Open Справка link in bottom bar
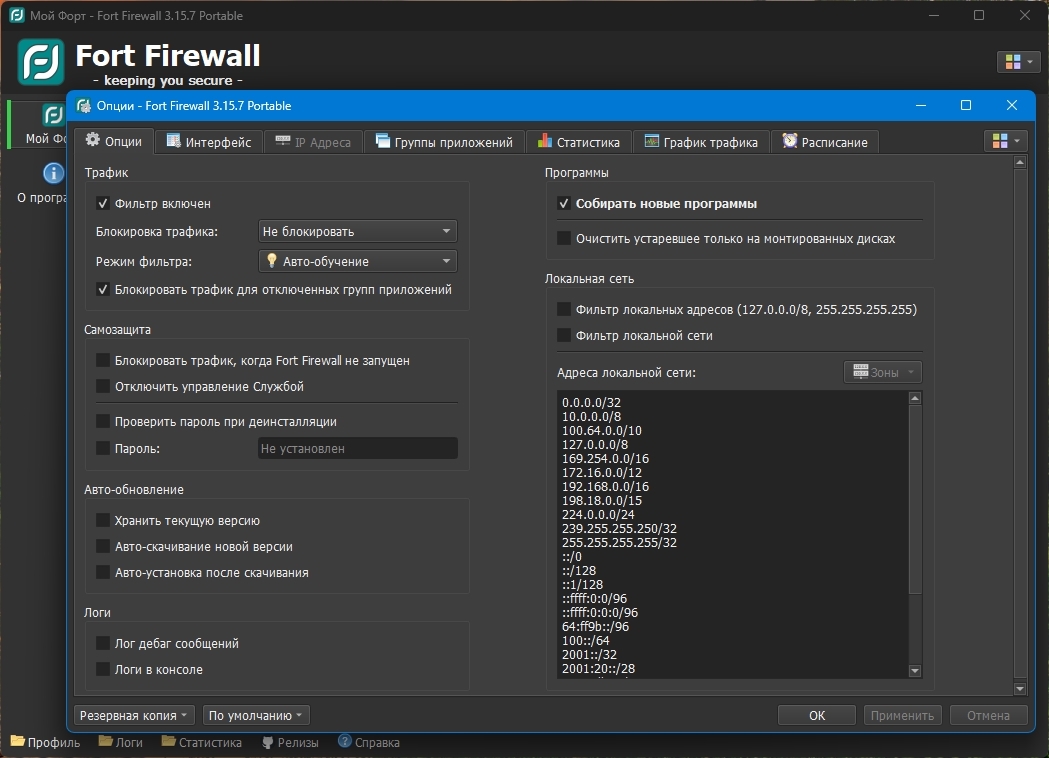Viewport: 1049px width, 758px height. point(369,742)
